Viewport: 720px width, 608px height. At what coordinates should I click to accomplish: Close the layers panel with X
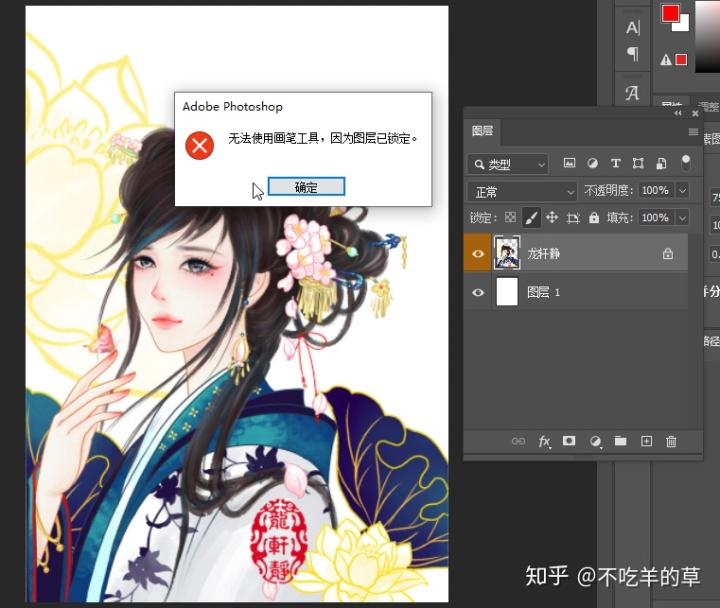click(695, 113)
